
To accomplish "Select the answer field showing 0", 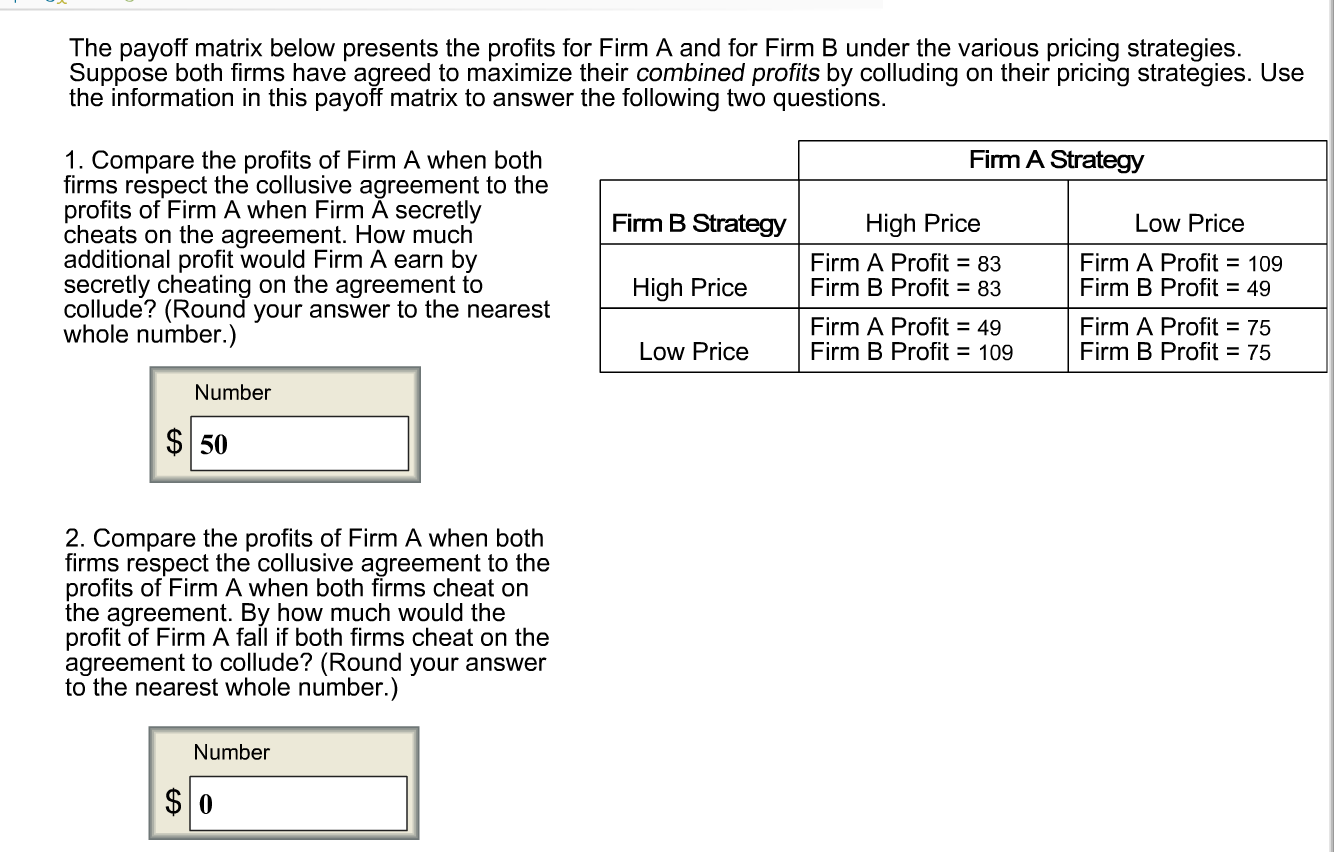I will (x=298, y=802).
